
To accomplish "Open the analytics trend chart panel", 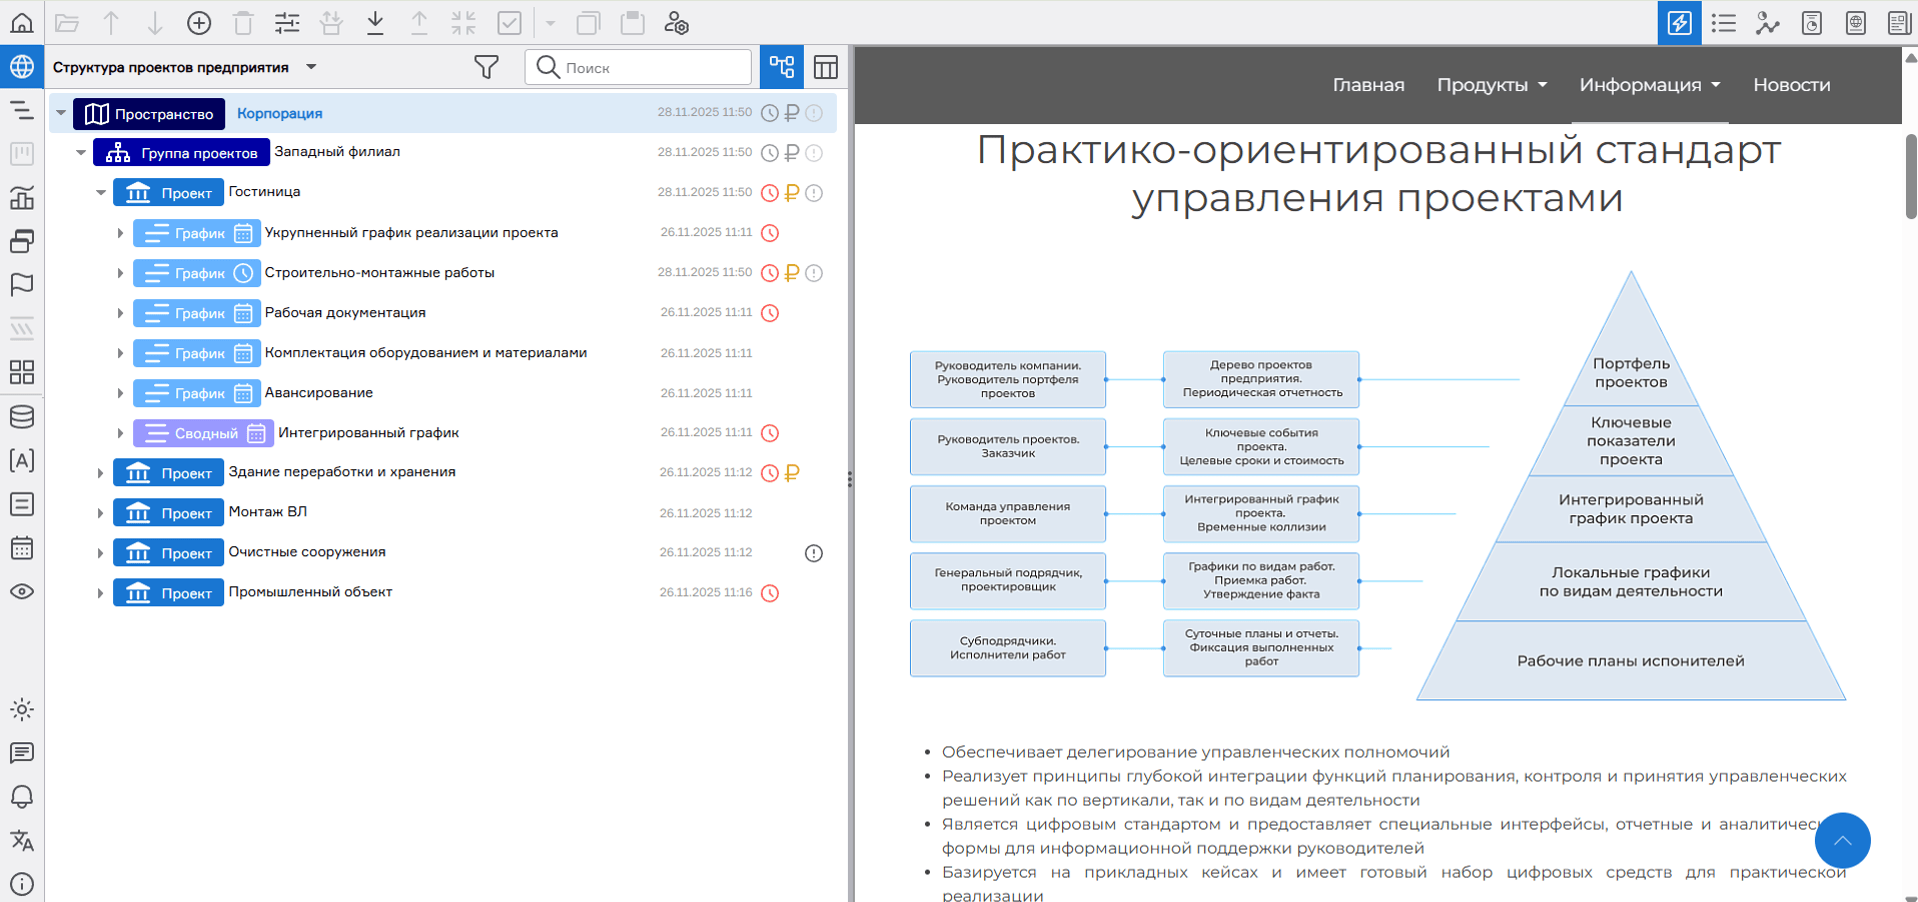I will 1768,23.
